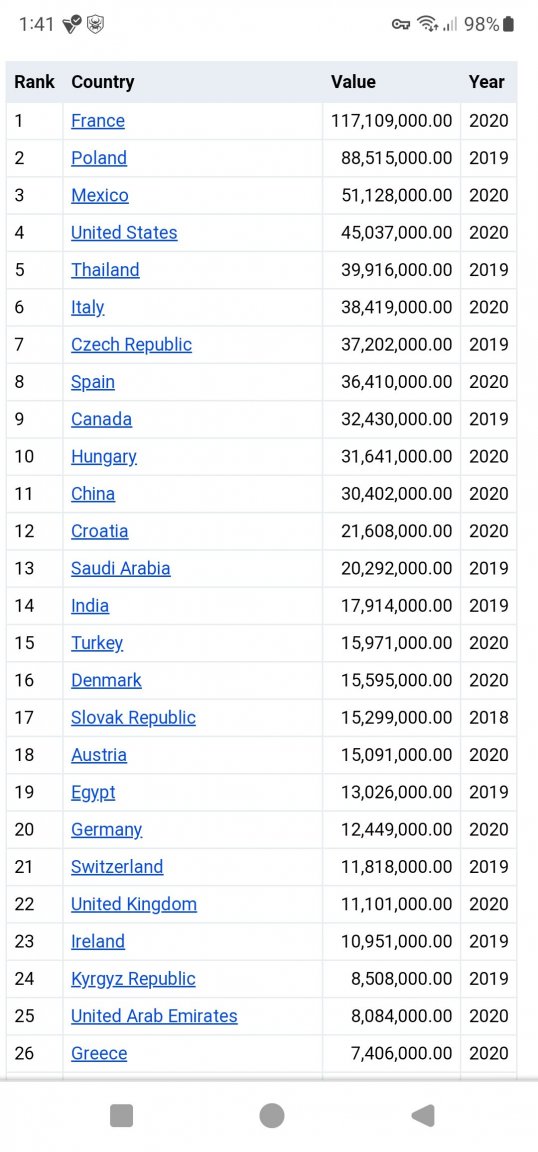538x1152 pixels.
Task: Click the Year column header
Action: click(x=487, y=82)
